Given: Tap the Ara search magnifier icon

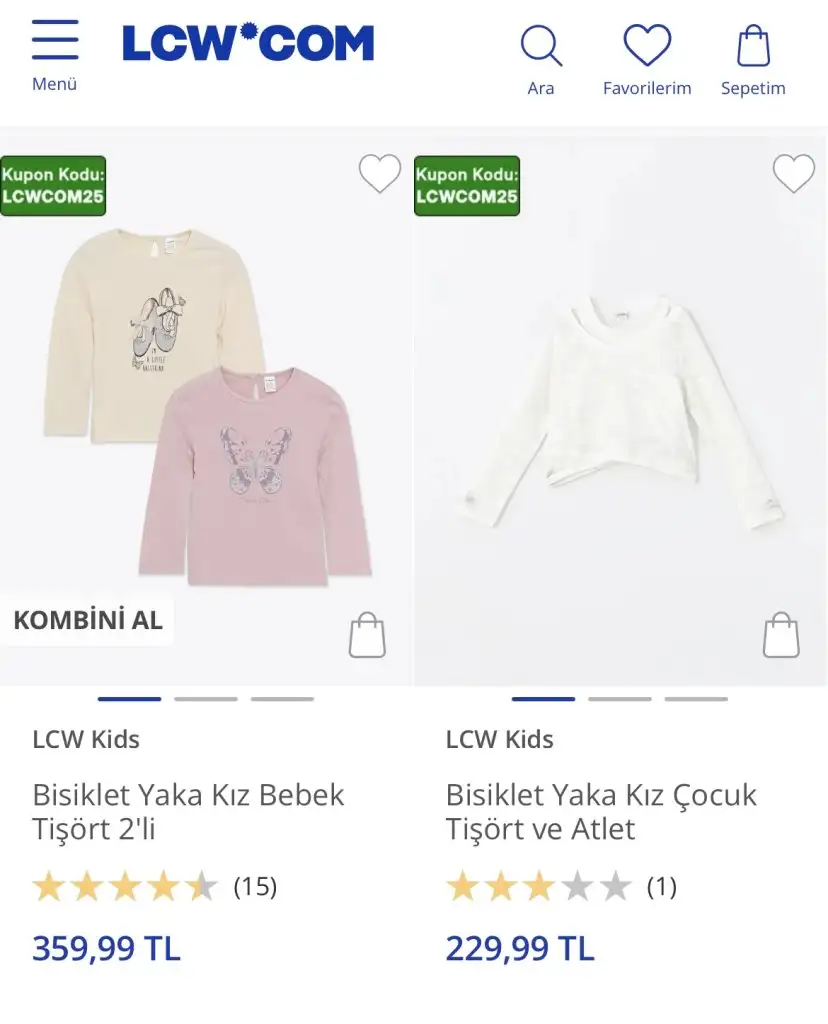Looking at the screenshot, I should point(541,46).
